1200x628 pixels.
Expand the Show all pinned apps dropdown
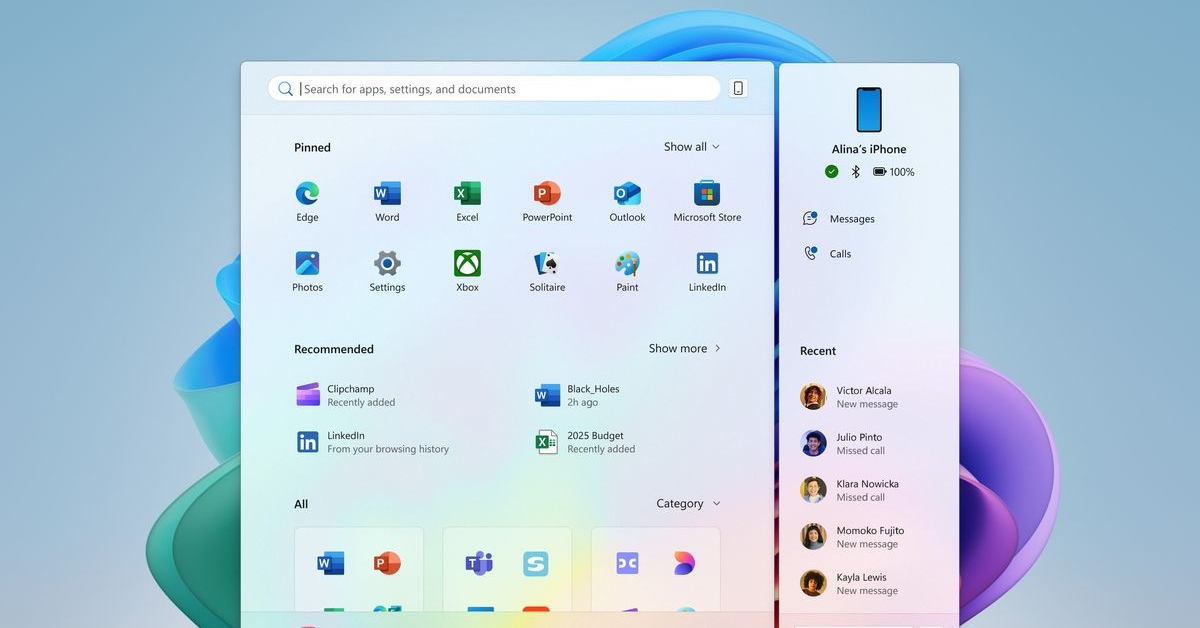click(691, 147)
